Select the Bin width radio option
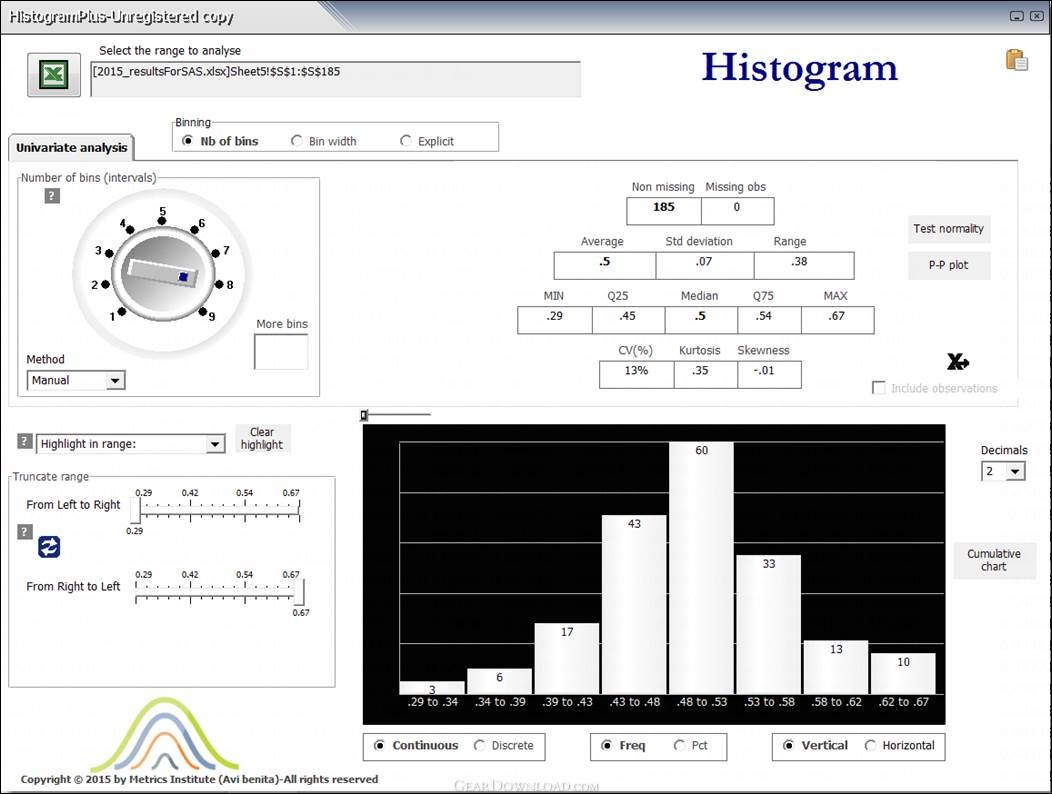This screenshot has height=794, width=1052. tap(297, 141)
